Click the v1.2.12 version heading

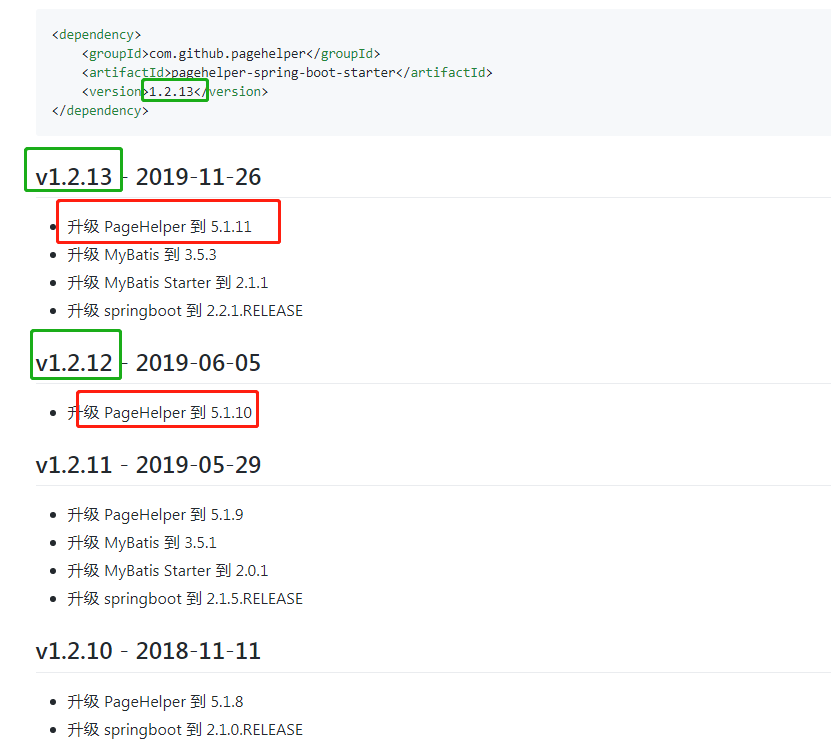(x=75, y=362)
